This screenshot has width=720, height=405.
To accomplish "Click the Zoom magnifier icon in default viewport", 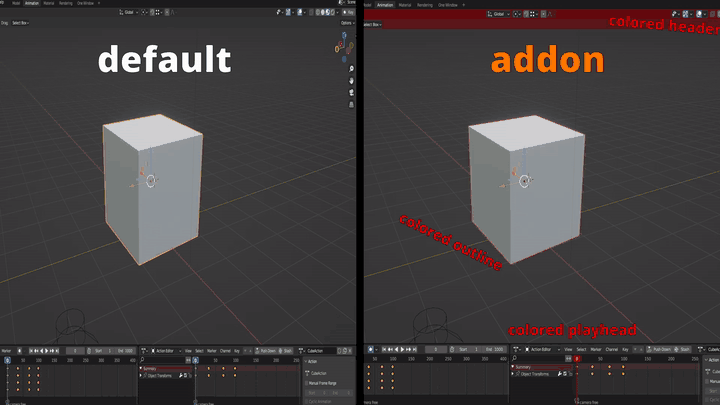I will click(x=351, y=67).
